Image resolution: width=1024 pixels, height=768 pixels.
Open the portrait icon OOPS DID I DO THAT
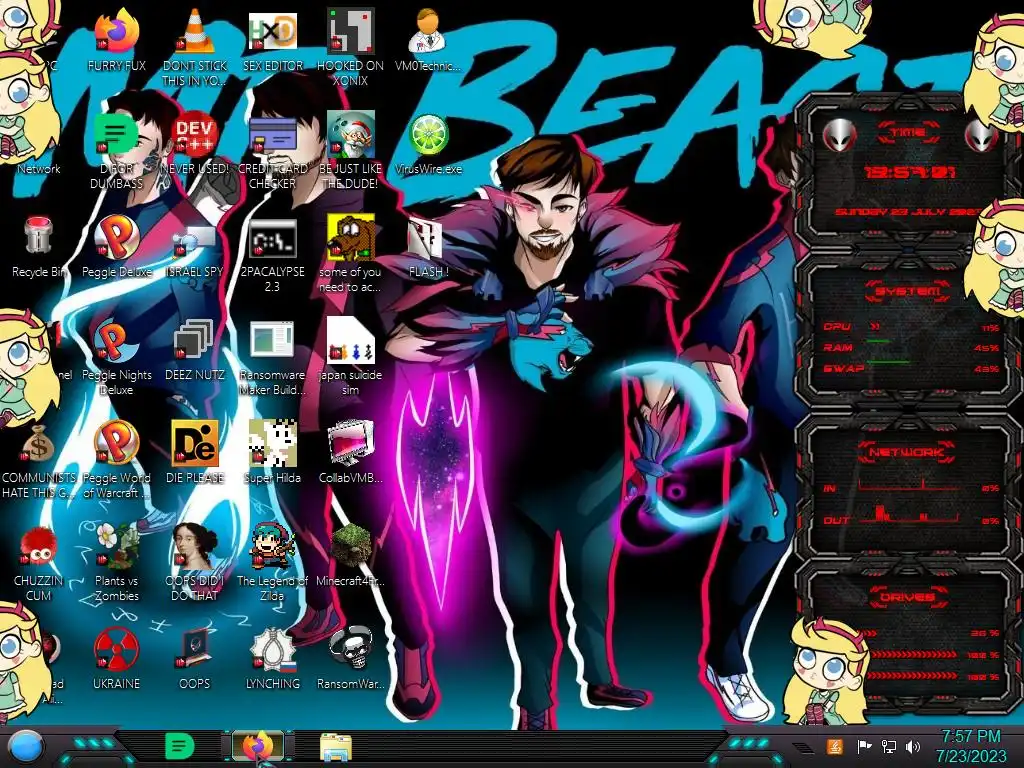pos(194,546)
